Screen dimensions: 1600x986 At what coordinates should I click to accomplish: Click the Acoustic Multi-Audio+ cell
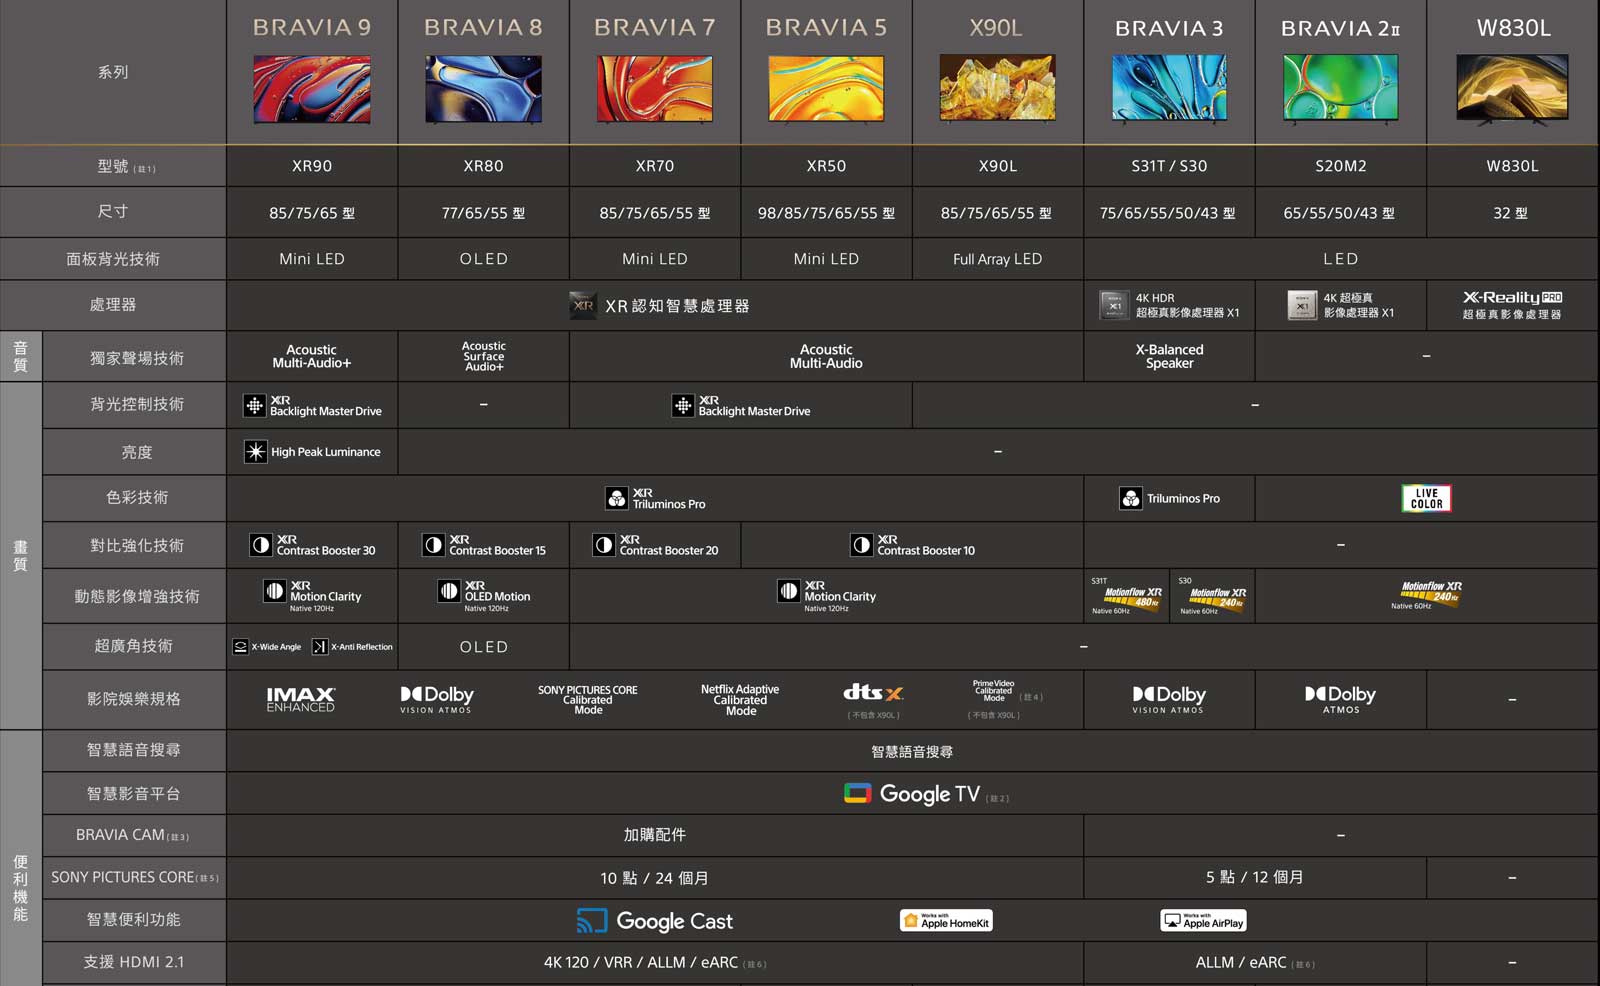(x=312, y=357)
